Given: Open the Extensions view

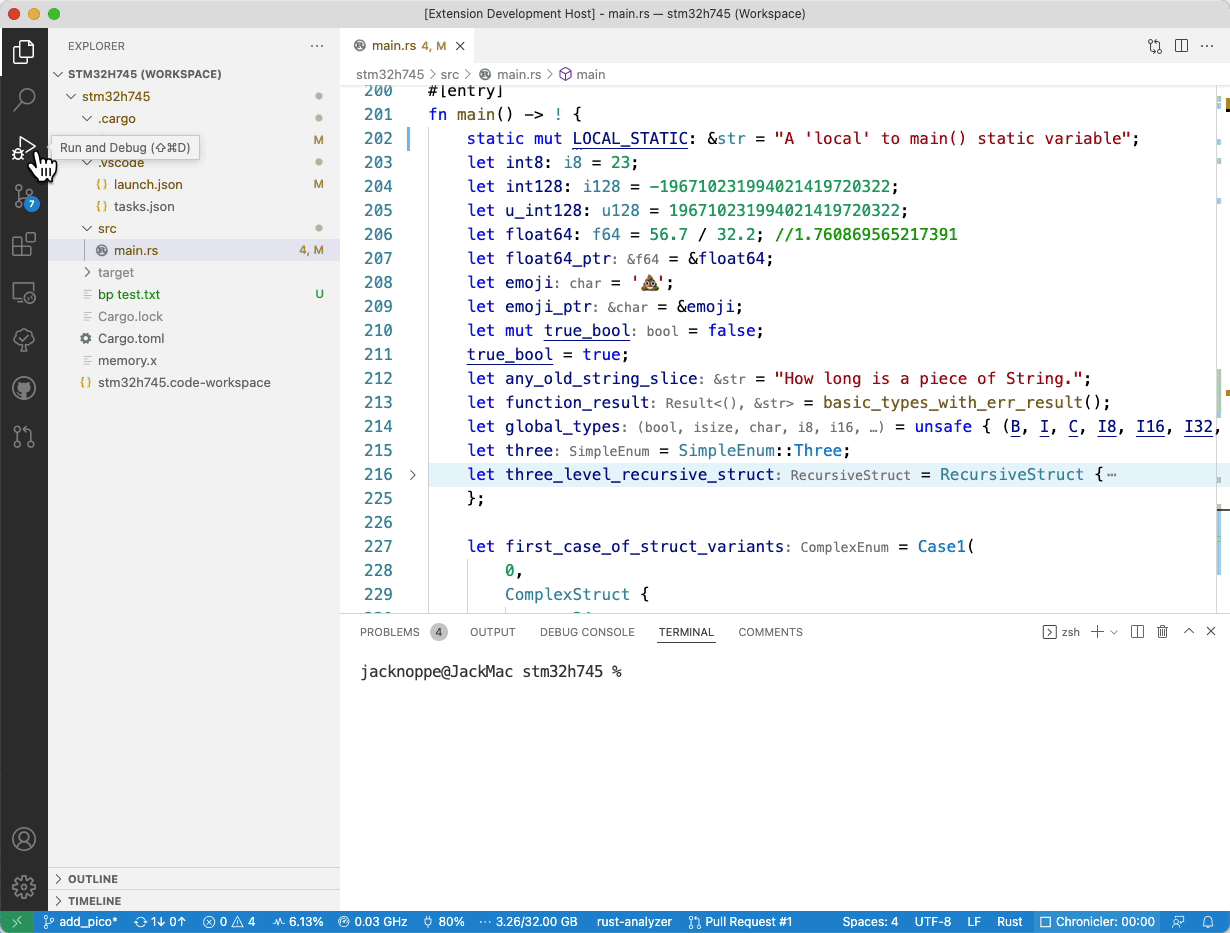Looking at the screenshot, I should (24, 245).
